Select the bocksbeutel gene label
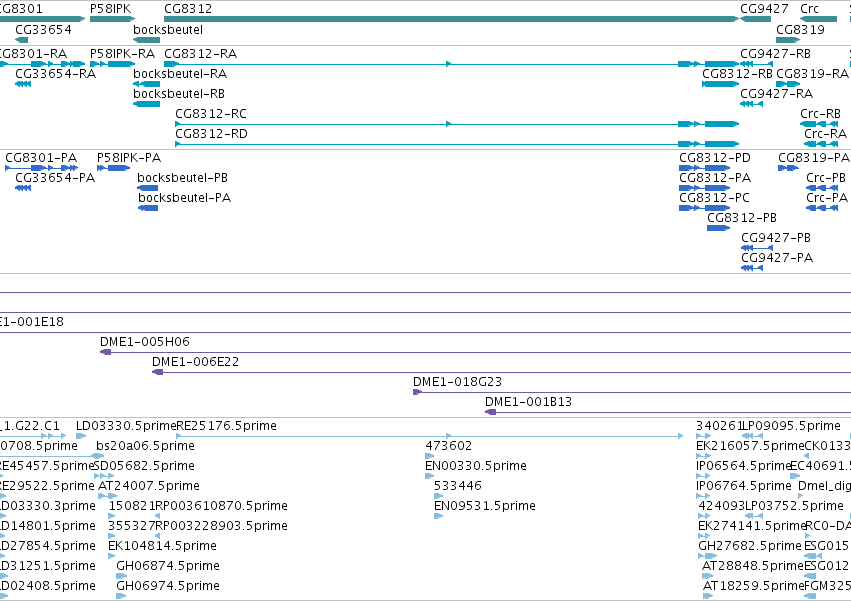The width and height of the screenshot is (851, 601). [x=168, y=29]
